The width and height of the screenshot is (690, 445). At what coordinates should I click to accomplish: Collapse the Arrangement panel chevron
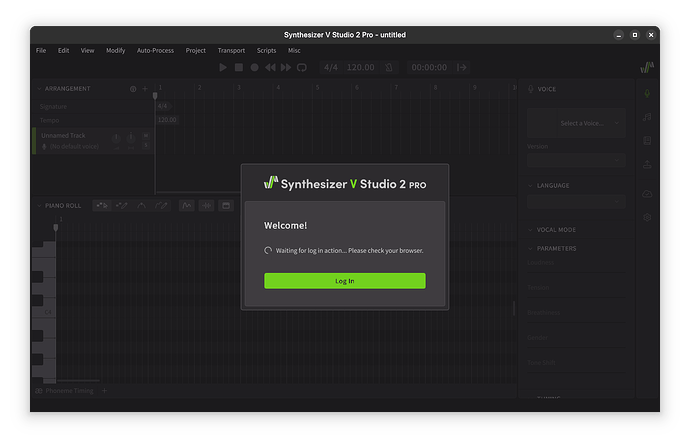tap(39, 88)
